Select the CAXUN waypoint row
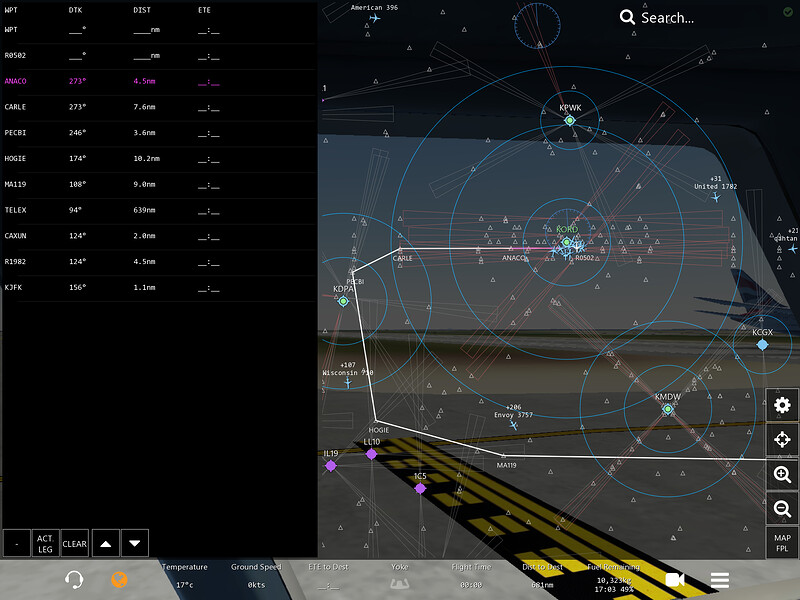The height and width of the screenshot is (600, 800). click(x=159, y=236)
